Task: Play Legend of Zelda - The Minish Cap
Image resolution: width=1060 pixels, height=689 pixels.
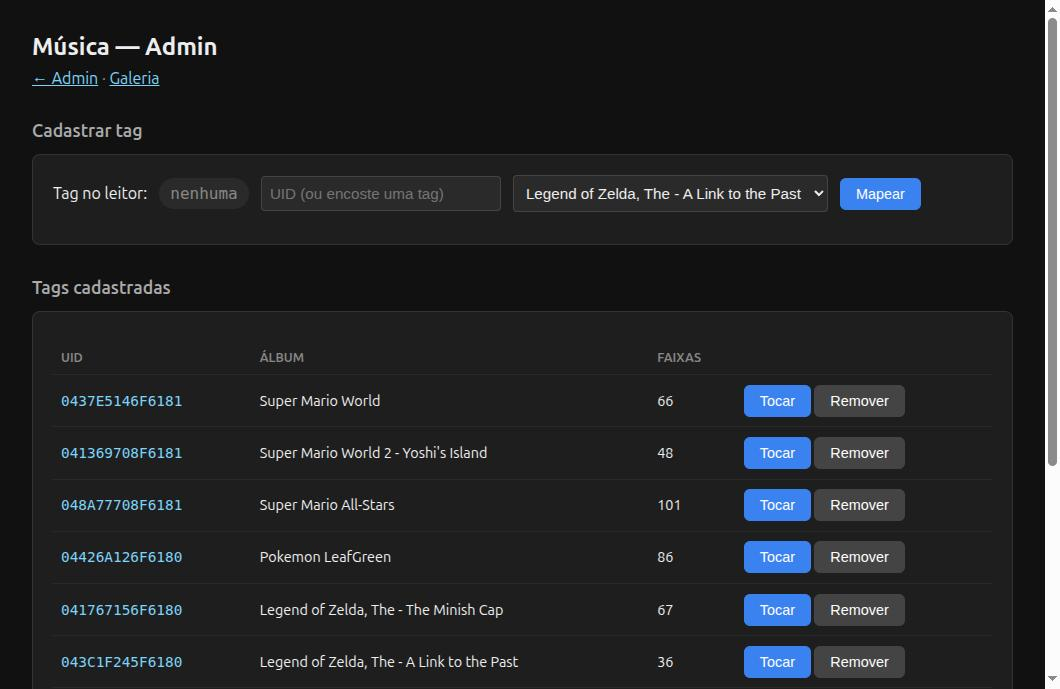Action: (777, 610)
